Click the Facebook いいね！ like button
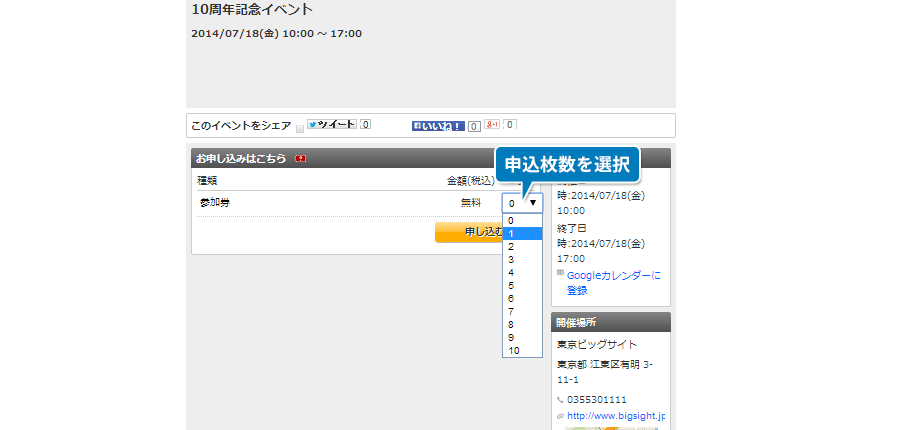The image size is (910, 430). (x=438, y=126)
